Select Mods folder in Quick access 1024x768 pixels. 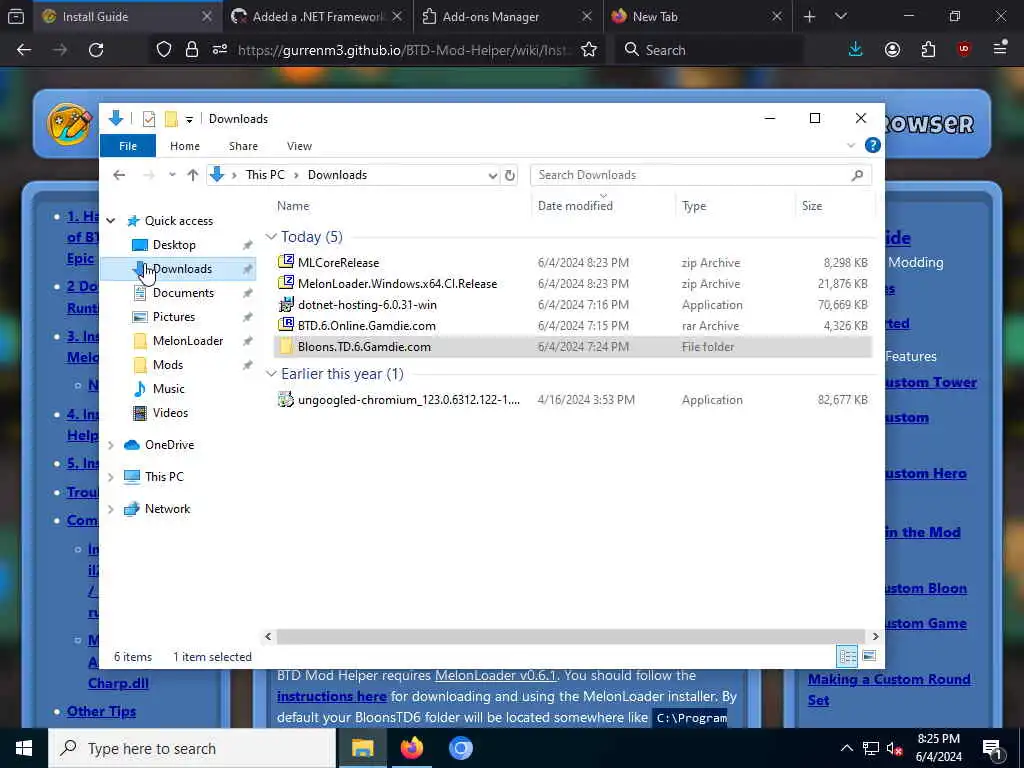[x=168, y=365]
